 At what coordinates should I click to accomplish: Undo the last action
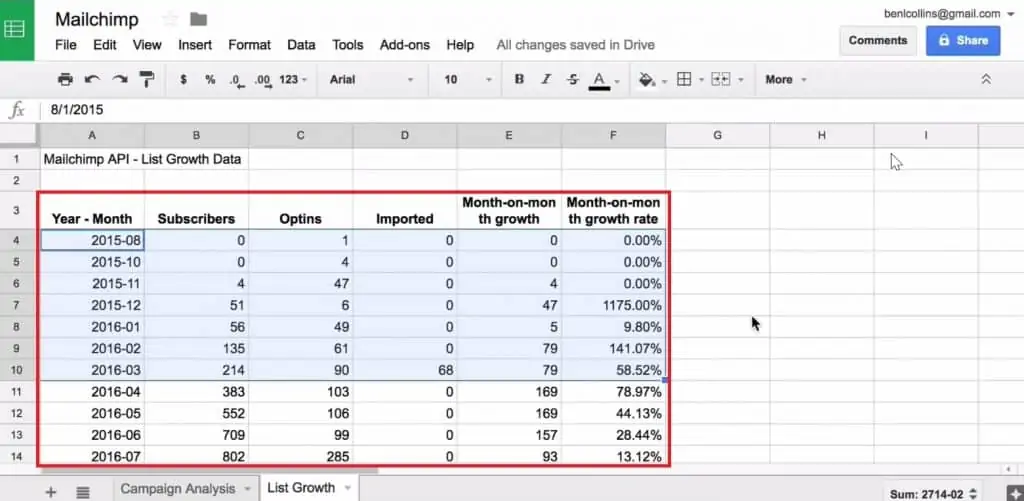[92, 80]
